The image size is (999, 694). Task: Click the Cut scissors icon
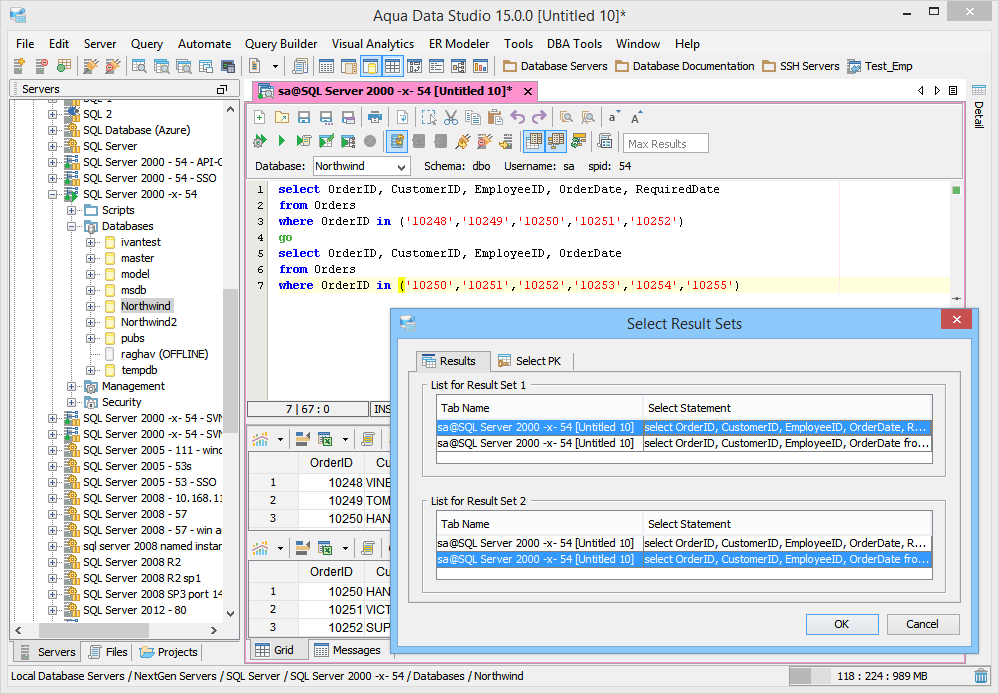click(x=451, y=117)
